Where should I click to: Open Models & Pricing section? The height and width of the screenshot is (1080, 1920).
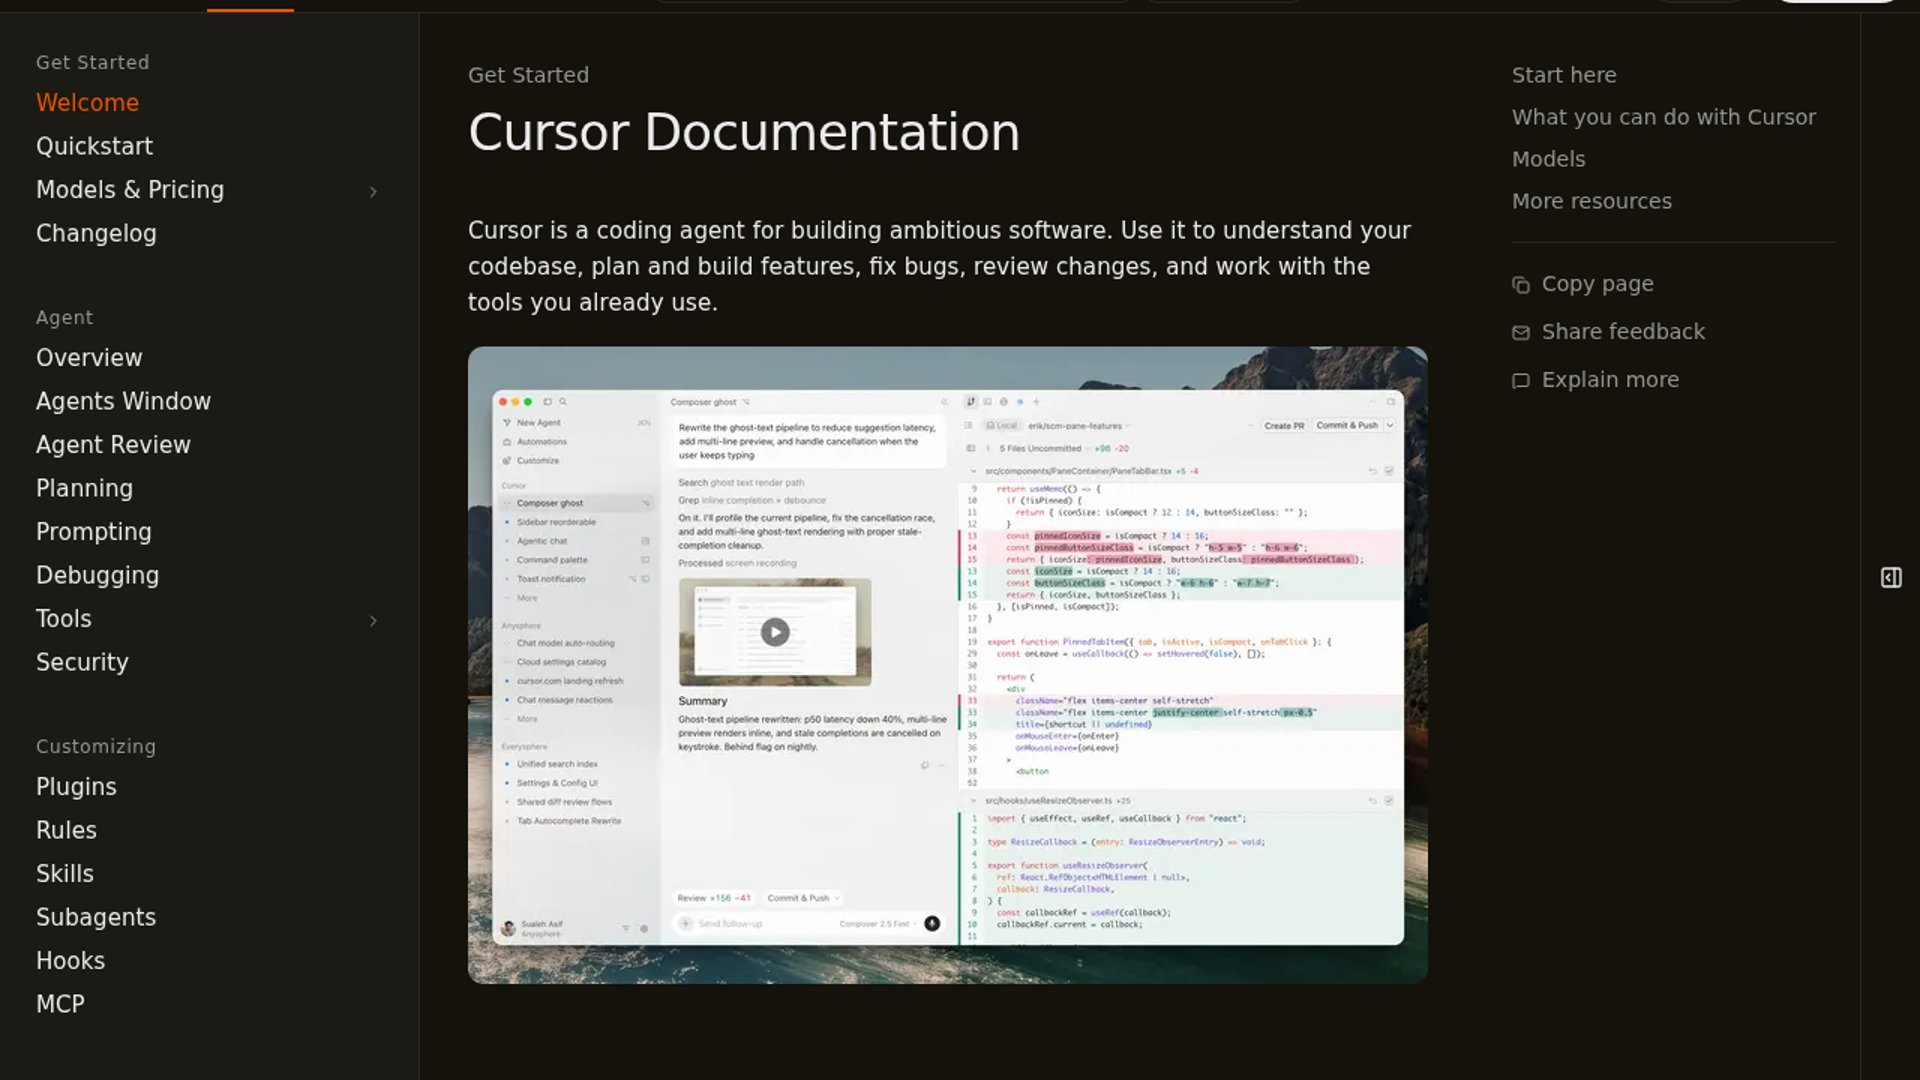130,190
